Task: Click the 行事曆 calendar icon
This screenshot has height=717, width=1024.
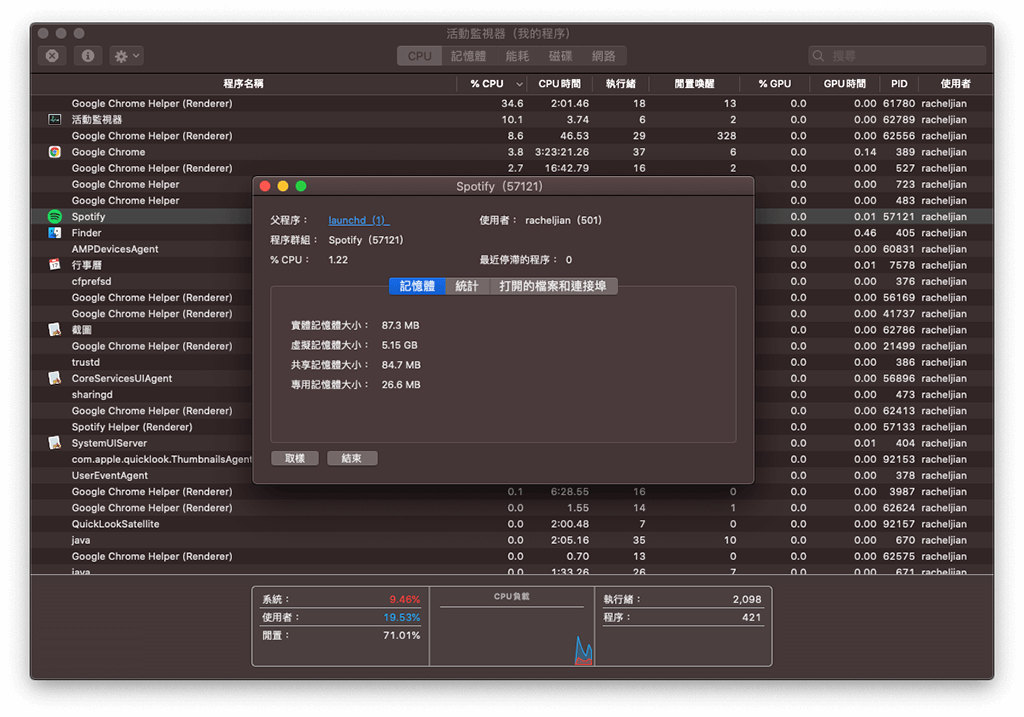Action: tap(55, 265)
